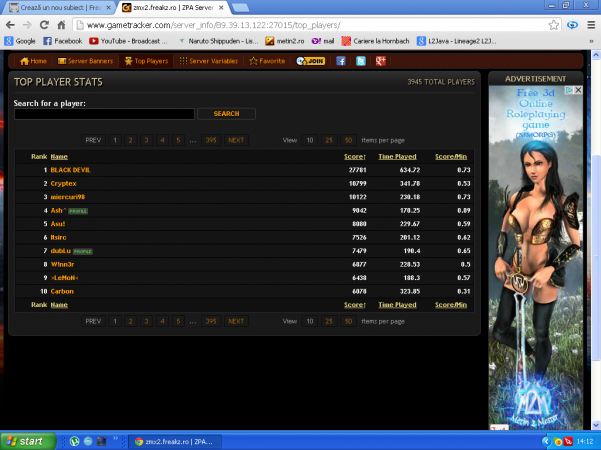601x450 pixels.
Task: Click the Favorite nav item
Action: click(x=267, y=61)
